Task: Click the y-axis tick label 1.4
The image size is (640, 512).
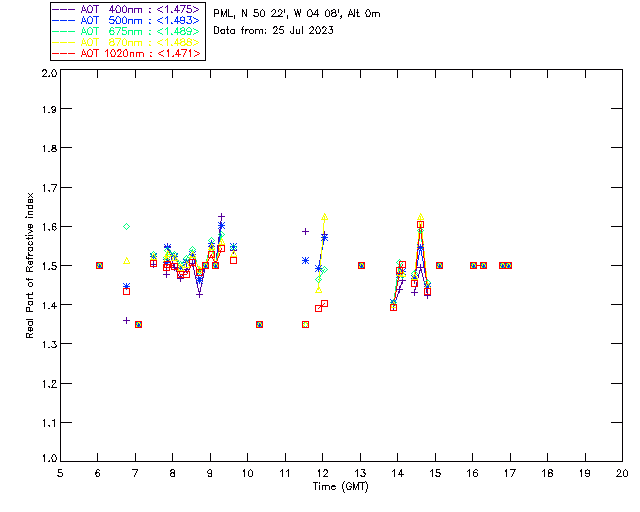Action: point(49,305)
